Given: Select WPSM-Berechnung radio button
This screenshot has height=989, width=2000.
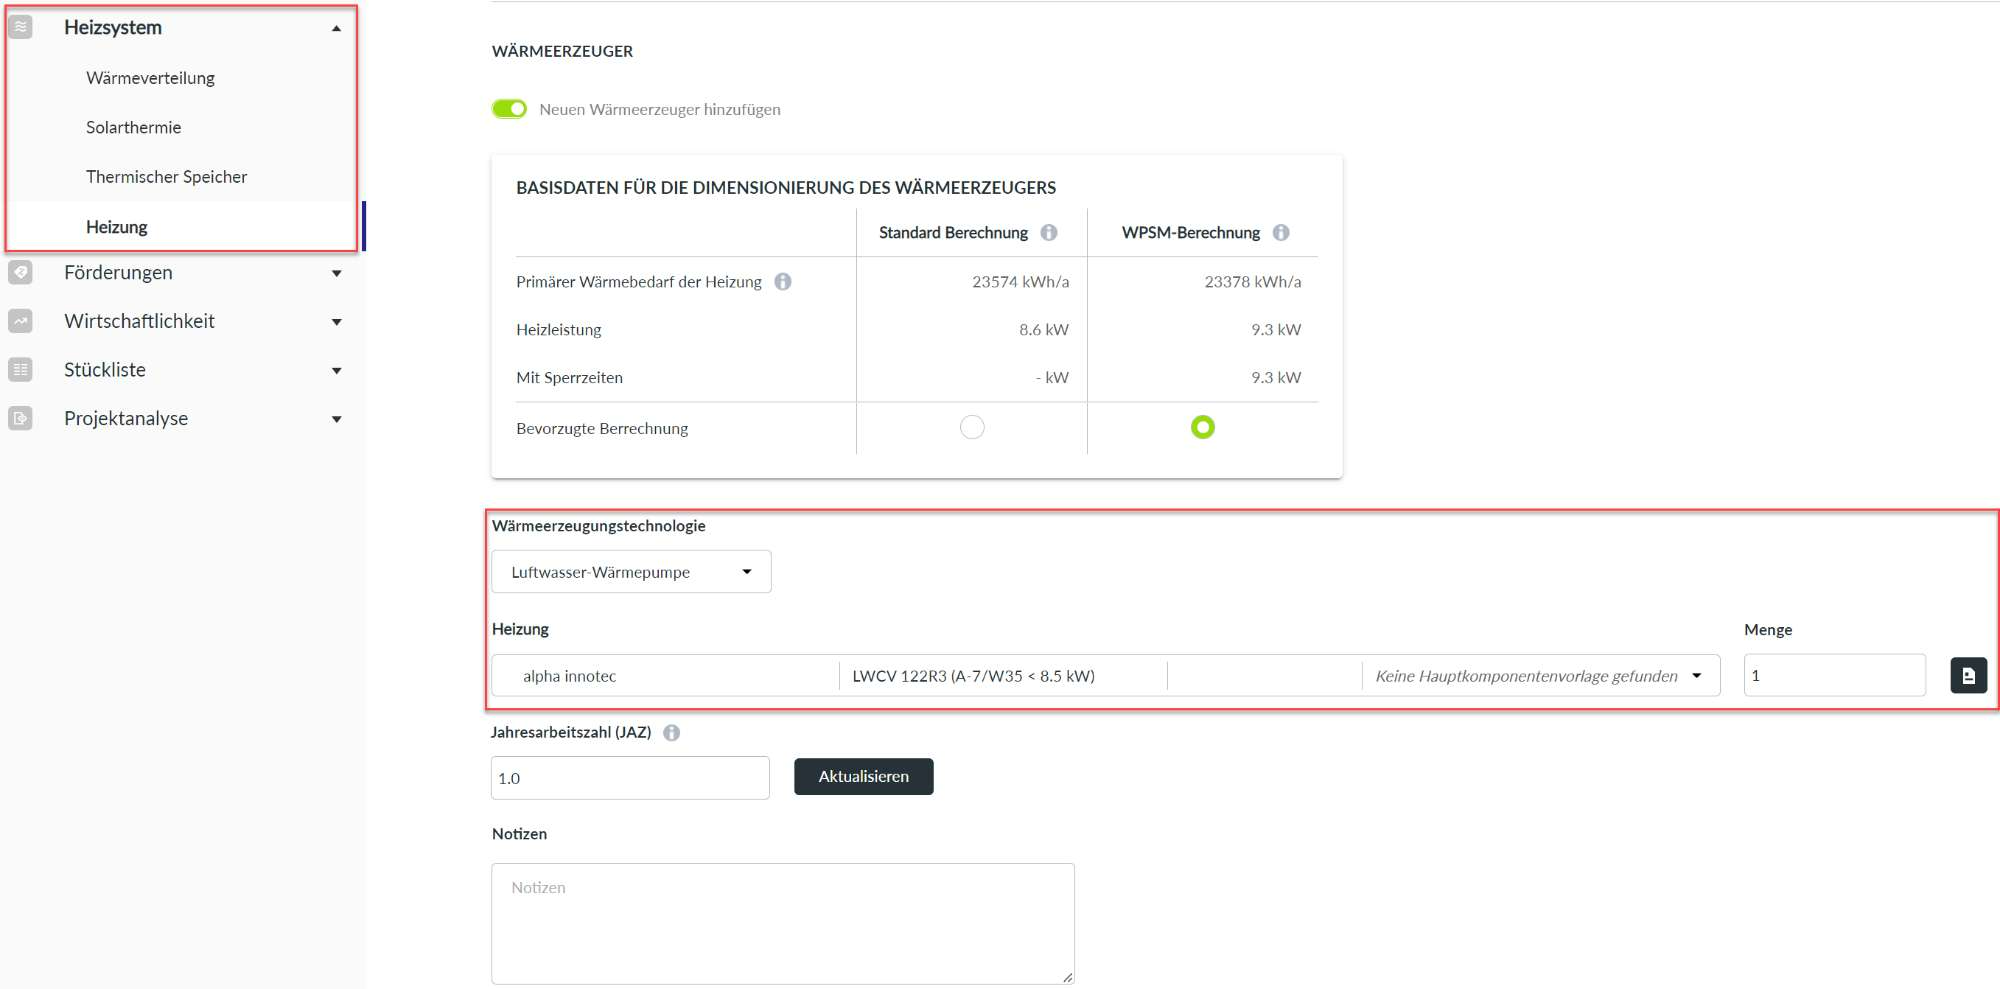Looking at the screenshot, I should click(x=1203, y=428).
